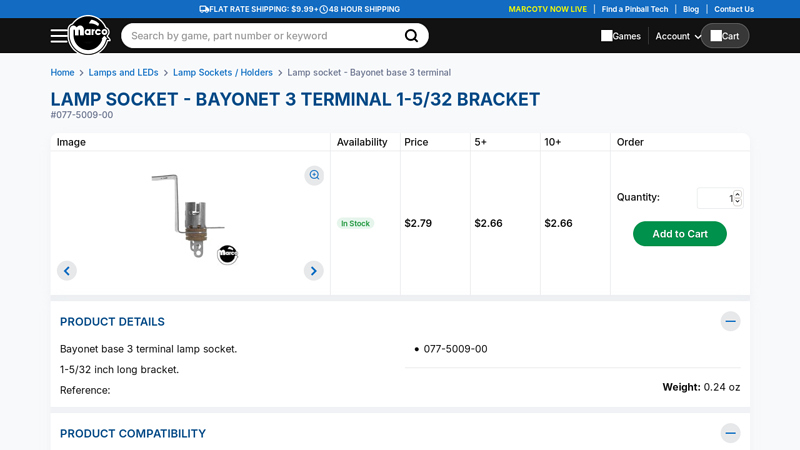Show the previous product image
The image size is (800, 450).
click(67, 270)
